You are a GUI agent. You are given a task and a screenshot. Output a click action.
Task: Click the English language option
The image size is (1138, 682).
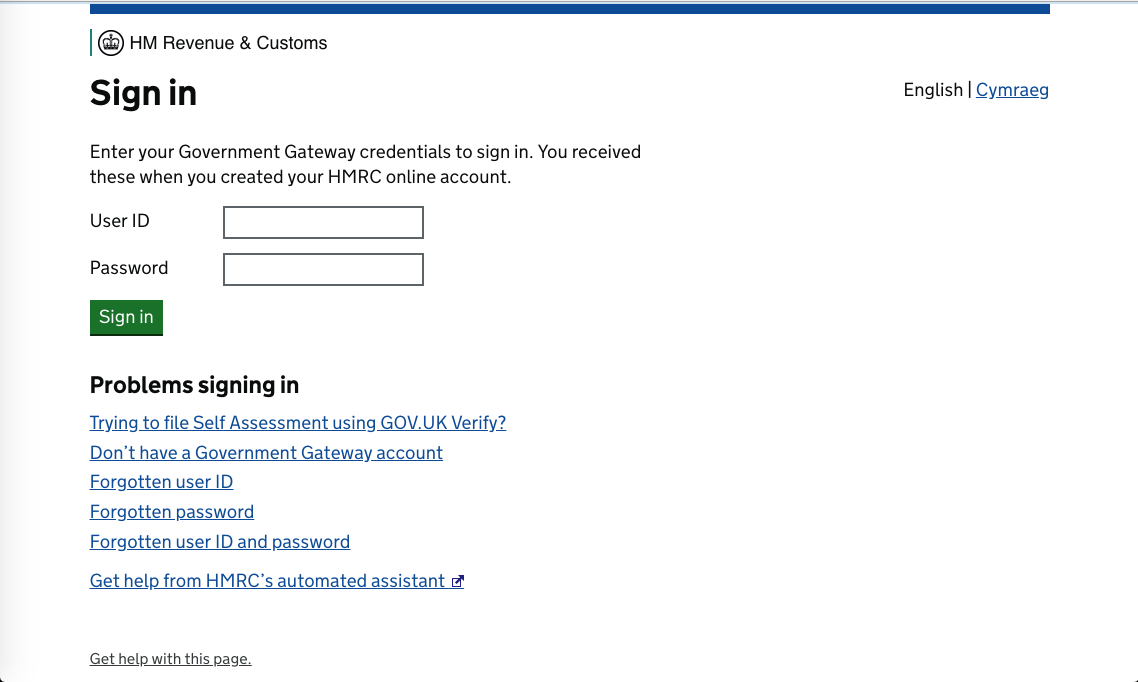933,90
